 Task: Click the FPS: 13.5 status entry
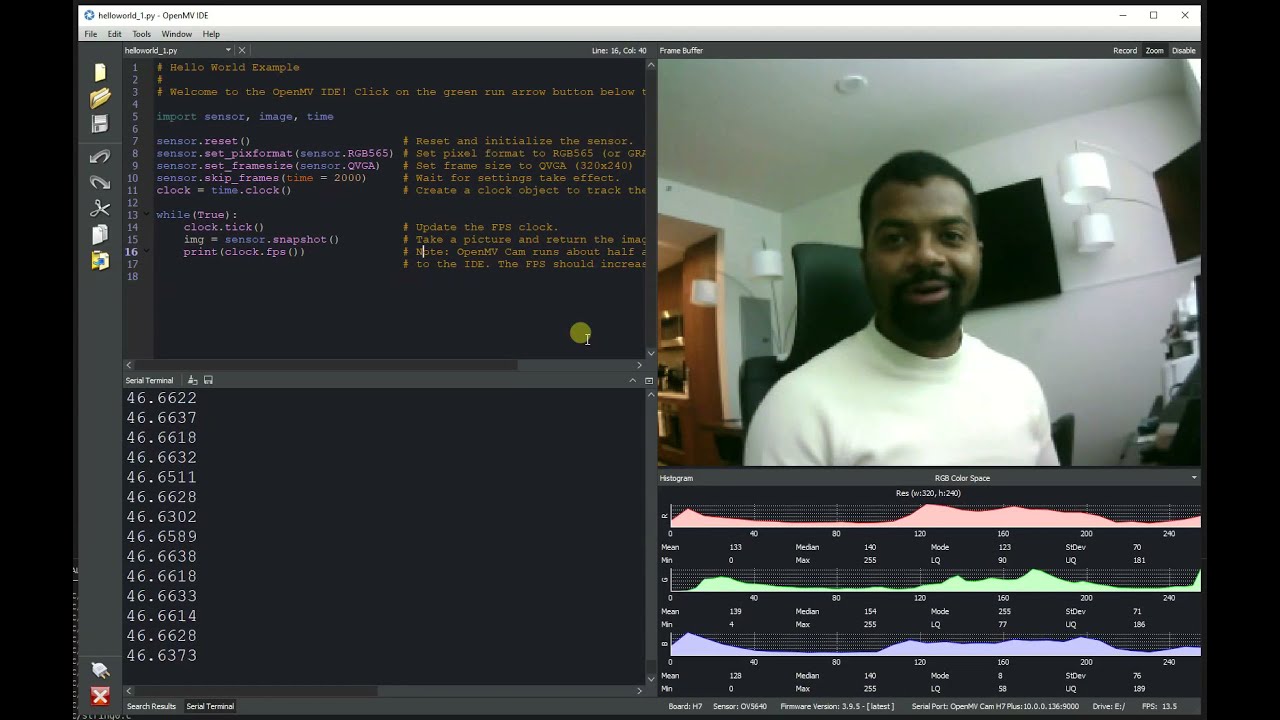[x=1159, y=706]
